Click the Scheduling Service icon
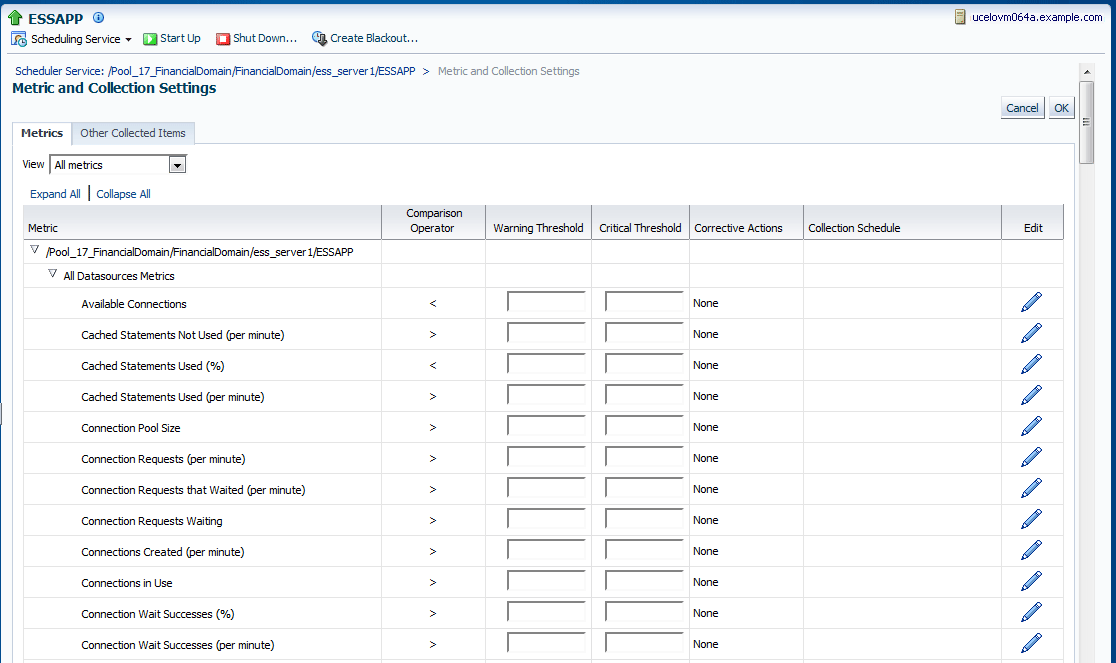This screenshot has height=663, width=1116. 18,38
